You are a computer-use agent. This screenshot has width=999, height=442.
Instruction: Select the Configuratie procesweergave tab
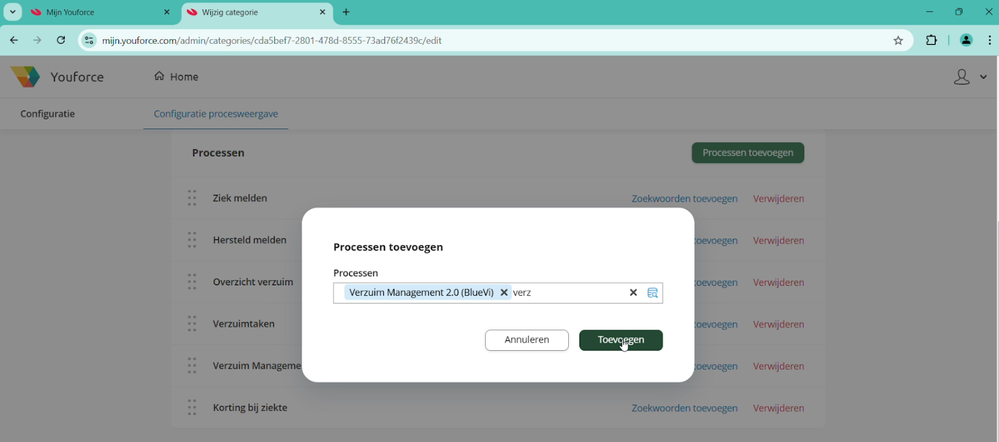(x=215, y=114)
